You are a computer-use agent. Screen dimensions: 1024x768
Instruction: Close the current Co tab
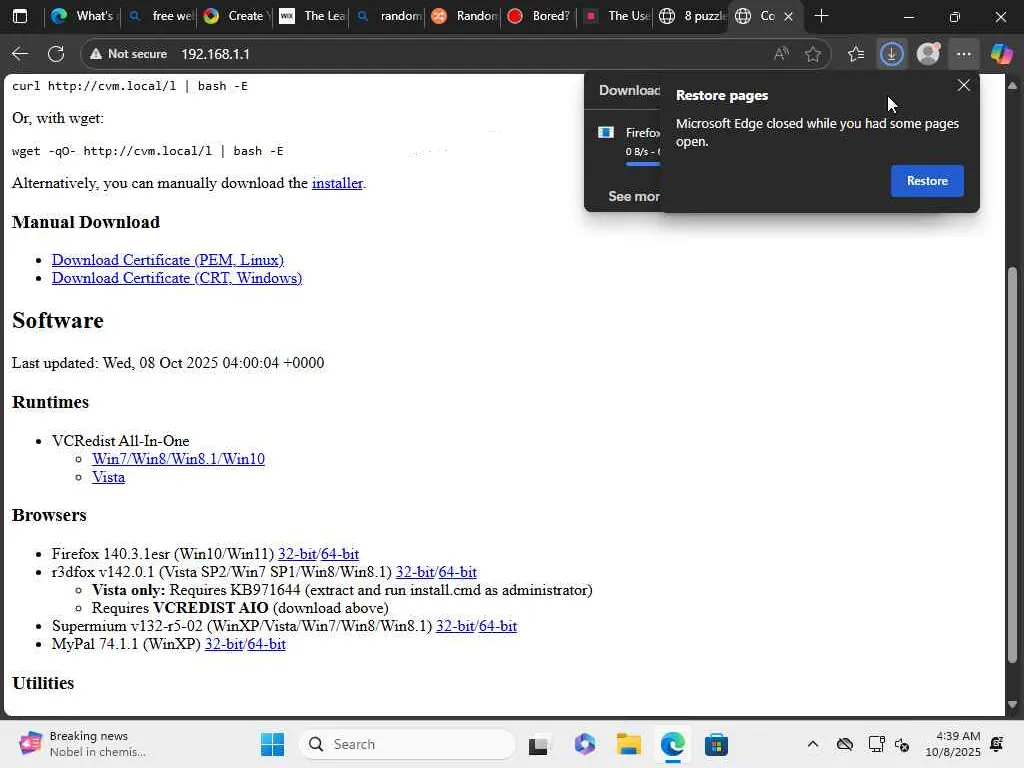pyautogui.click(x=788, y=17)
